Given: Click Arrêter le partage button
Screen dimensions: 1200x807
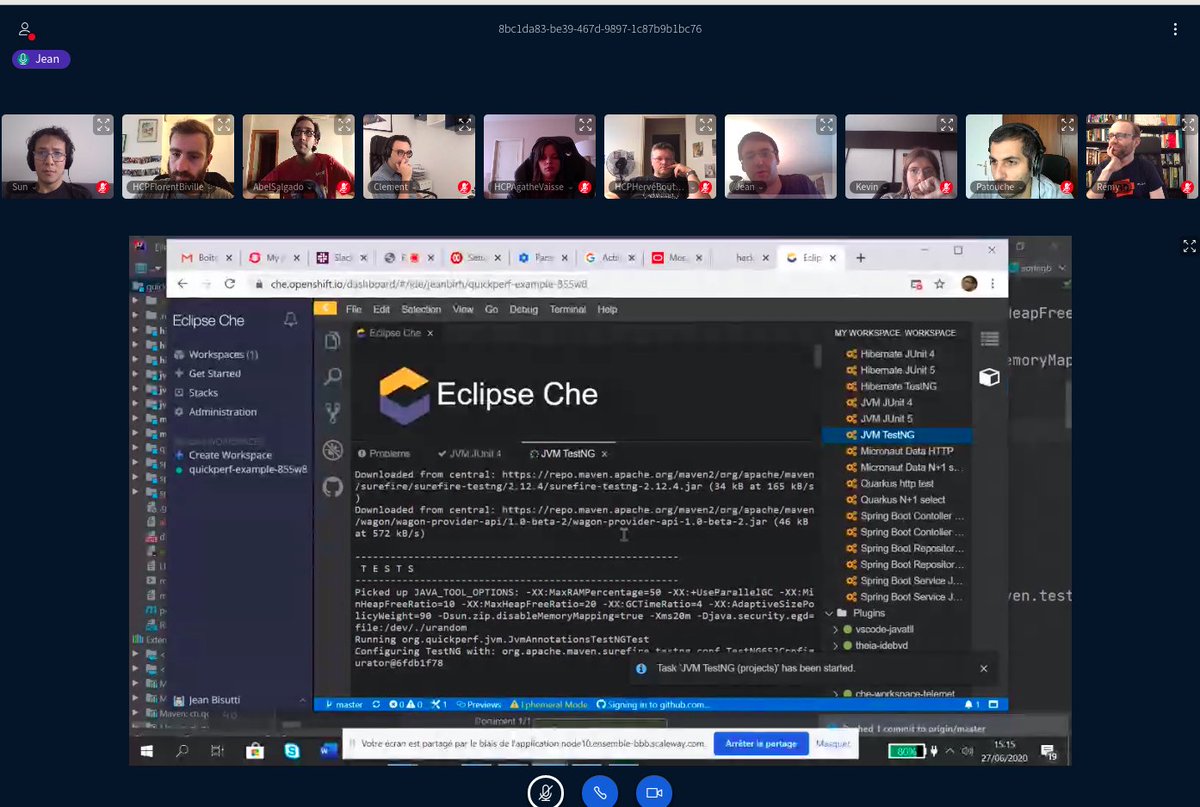Looking at the screenshot, I should pyautogui.click(x=760, y=744).
